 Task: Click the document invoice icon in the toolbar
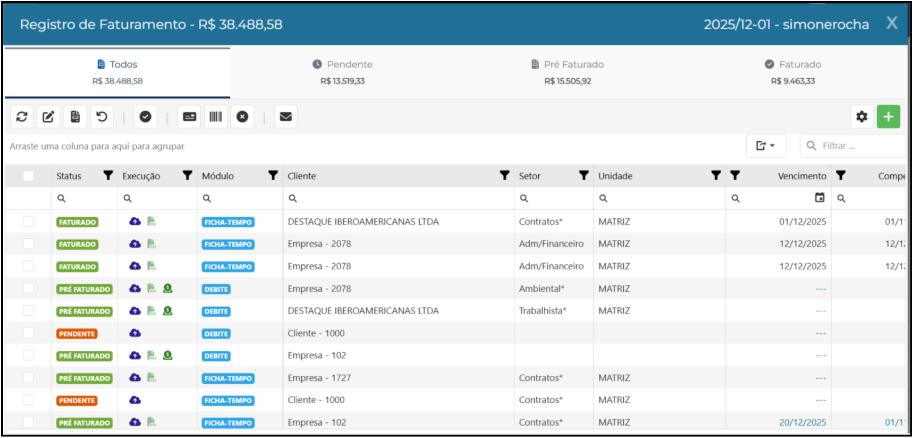(76, 117)
